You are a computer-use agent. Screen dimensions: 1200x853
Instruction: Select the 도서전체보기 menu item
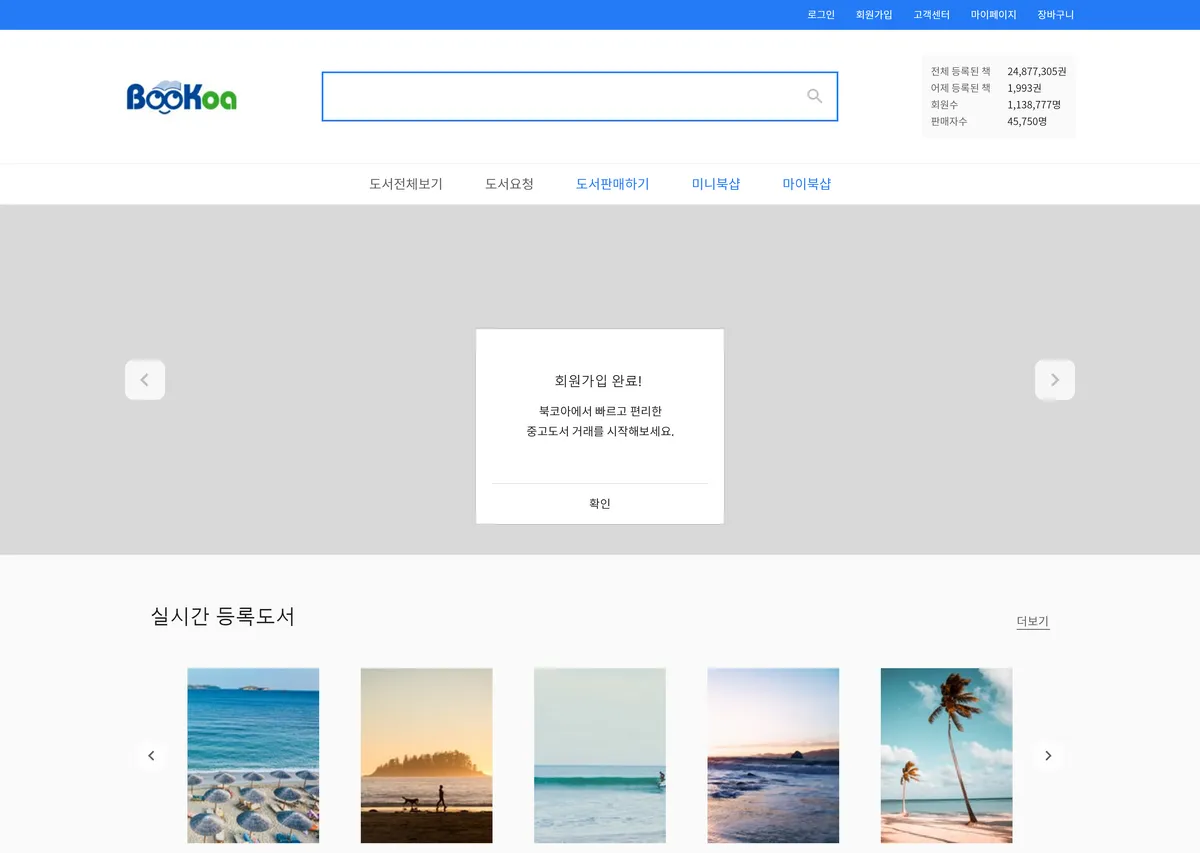pyautogui.click(x=405, y=184)
